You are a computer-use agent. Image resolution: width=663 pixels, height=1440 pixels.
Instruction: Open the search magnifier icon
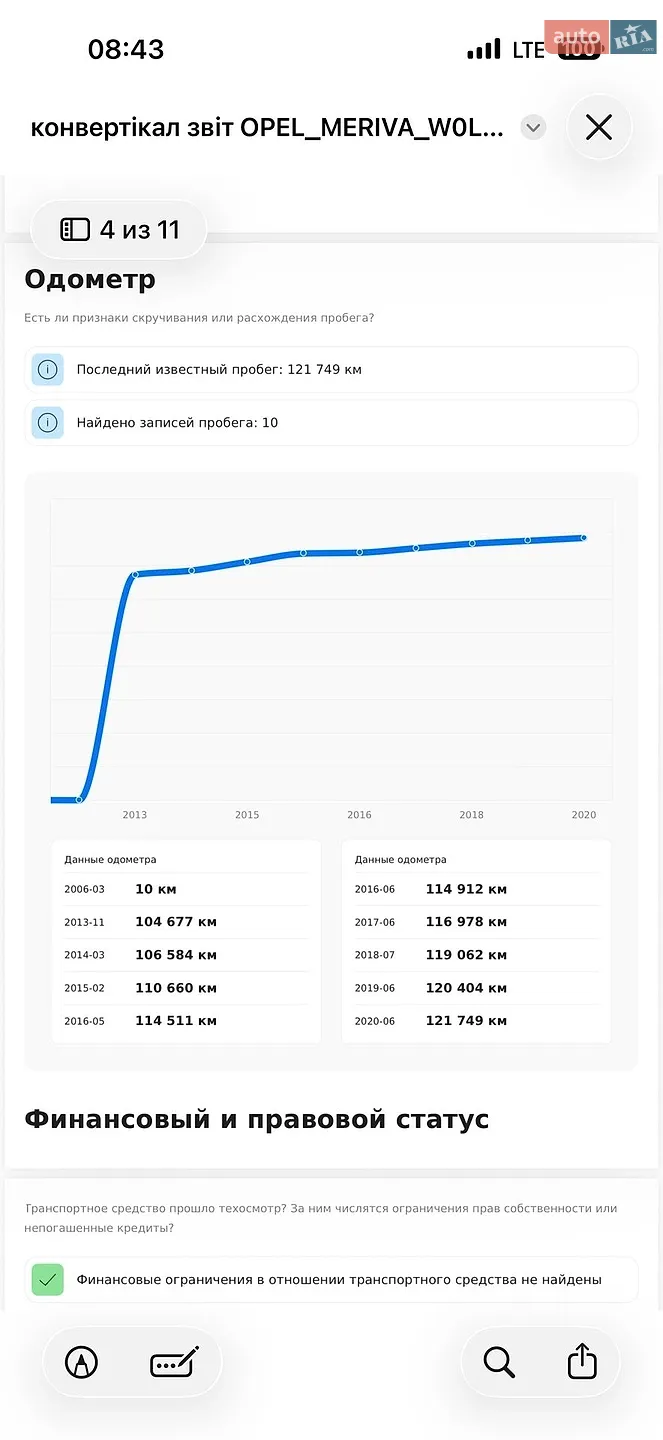(498, 1362)
